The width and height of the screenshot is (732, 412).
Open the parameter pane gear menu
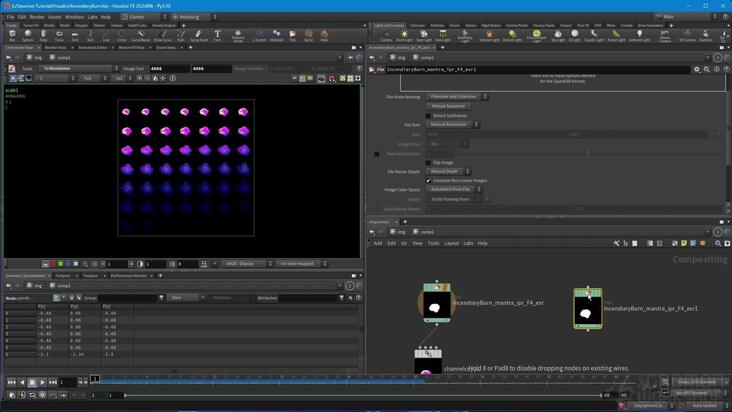[697, 69]
